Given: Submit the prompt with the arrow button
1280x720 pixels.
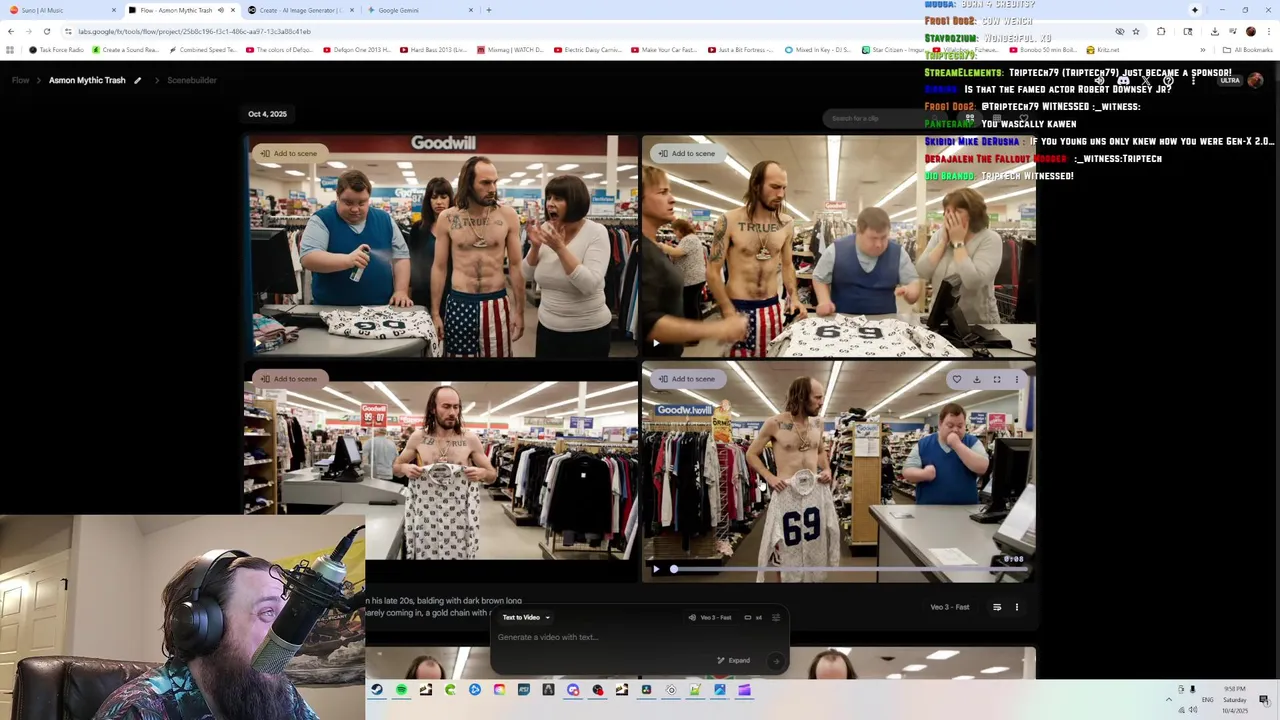Looking at the screenshot, I should (776, 660).
